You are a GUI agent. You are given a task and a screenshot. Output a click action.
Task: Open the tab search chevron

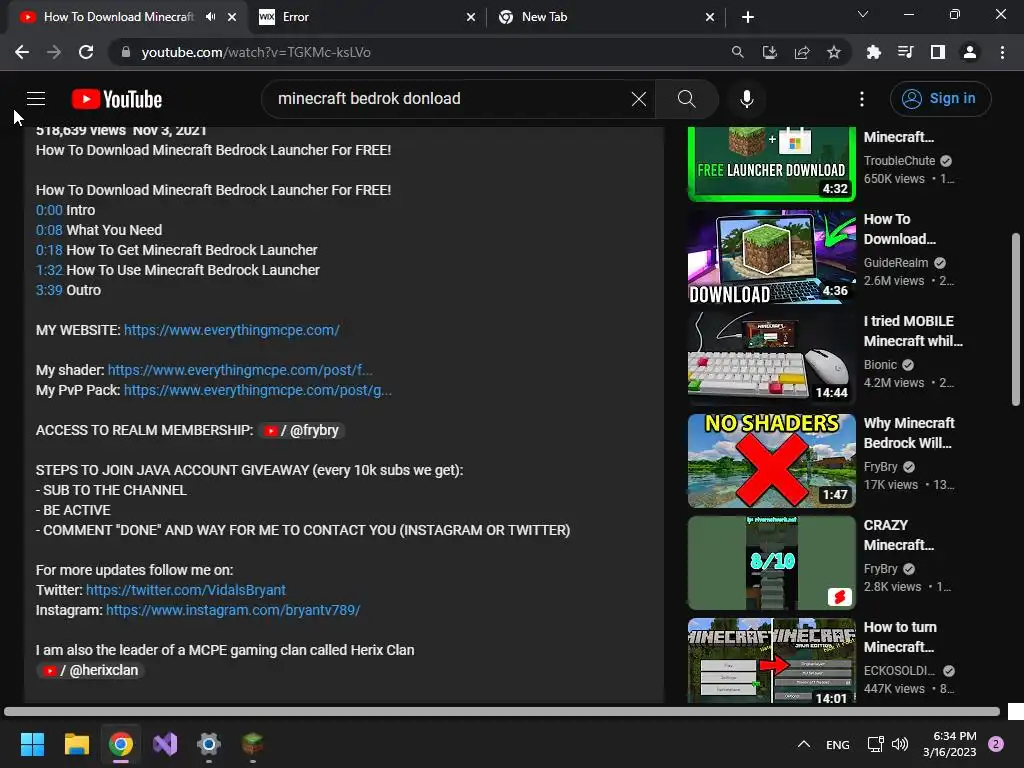point(863,14)
